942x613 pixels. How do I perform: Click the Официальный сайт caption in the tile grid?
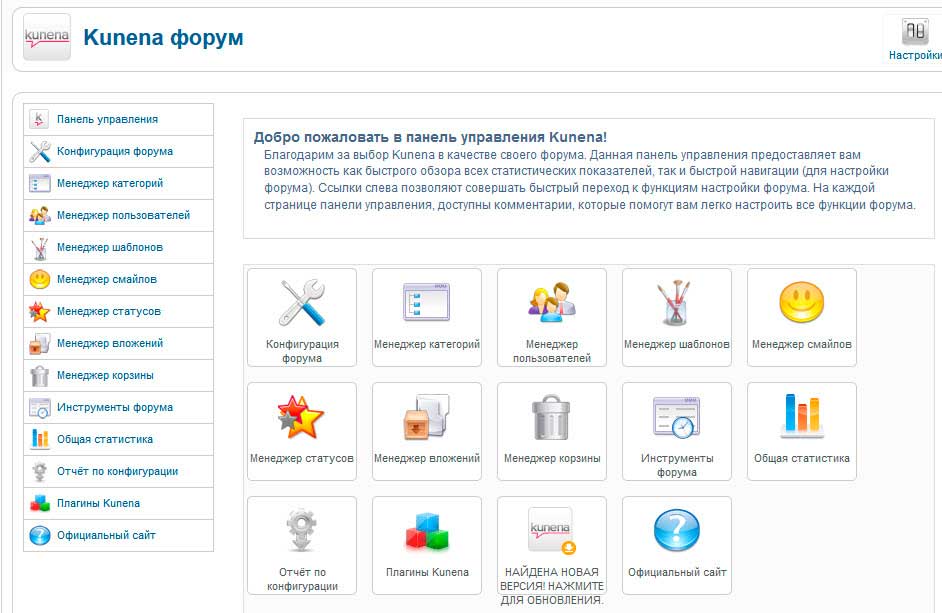pyautogui.click(x=677, y=573)
